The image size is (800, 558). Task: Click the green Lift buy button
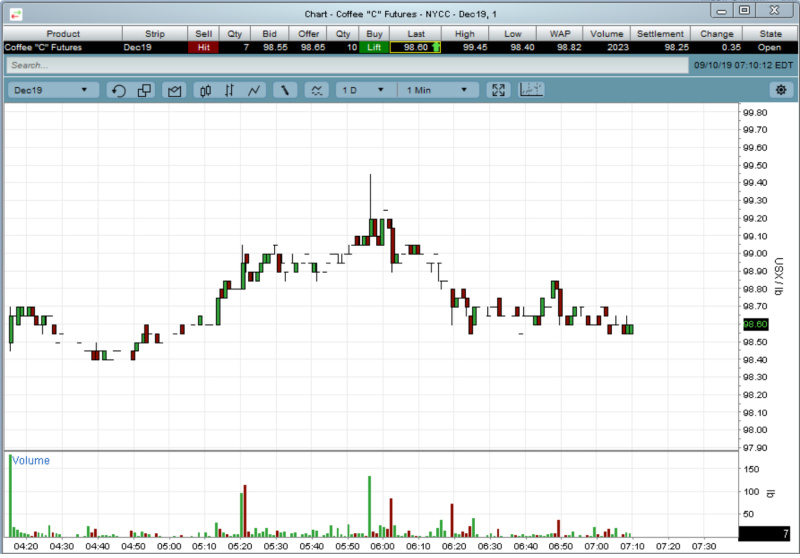(x=374, y=47)
